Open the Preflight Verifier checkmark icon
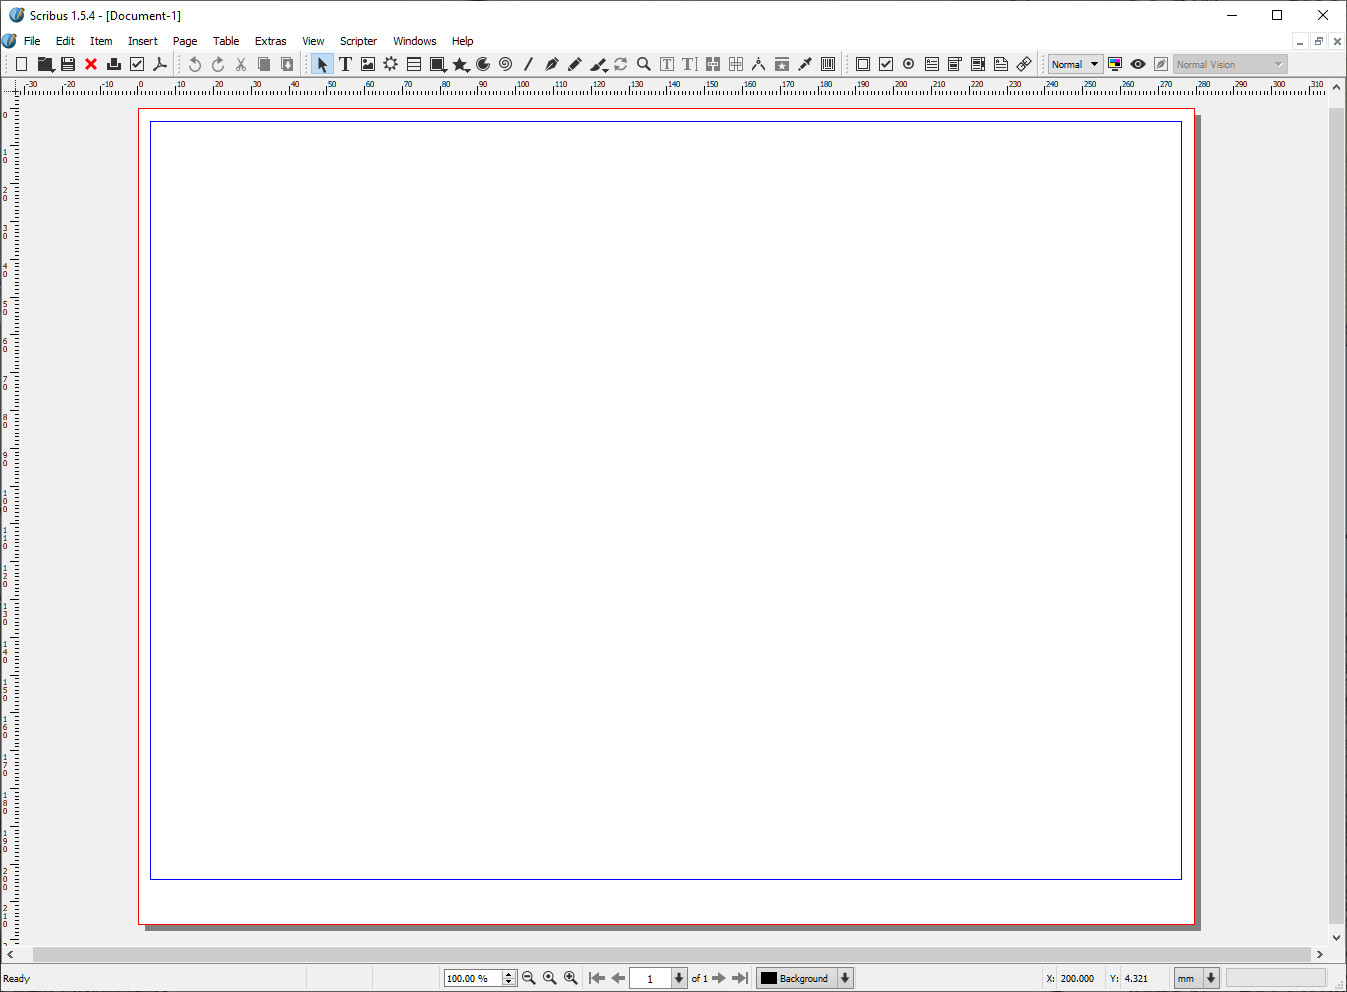The image size is (1347, 992). (137, 64)
